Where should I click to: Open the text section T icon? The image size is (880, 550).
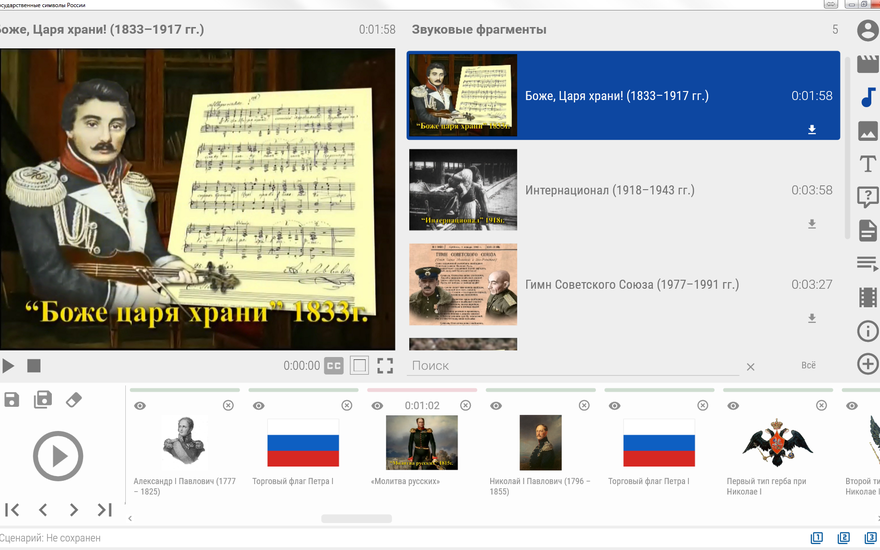click(x=868, y=164)
